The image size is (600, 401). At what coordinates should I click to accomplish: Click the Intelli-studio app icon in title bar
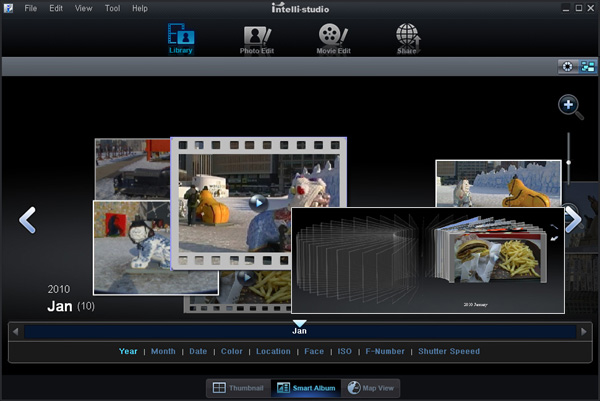(8, 8)
